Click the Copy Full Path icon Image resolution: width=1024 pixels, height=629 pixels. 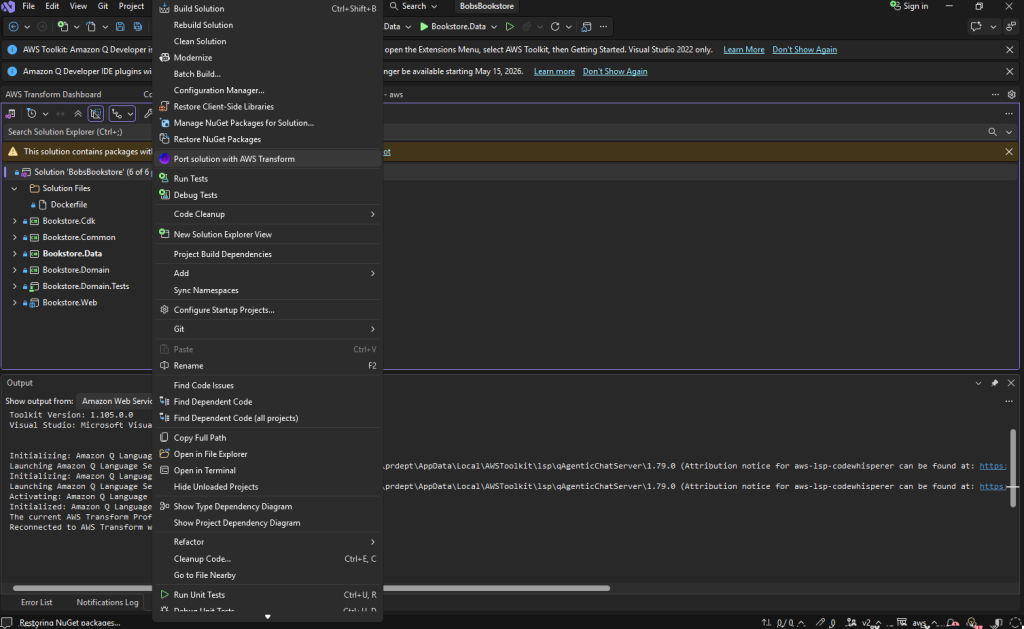pos(165,437)
